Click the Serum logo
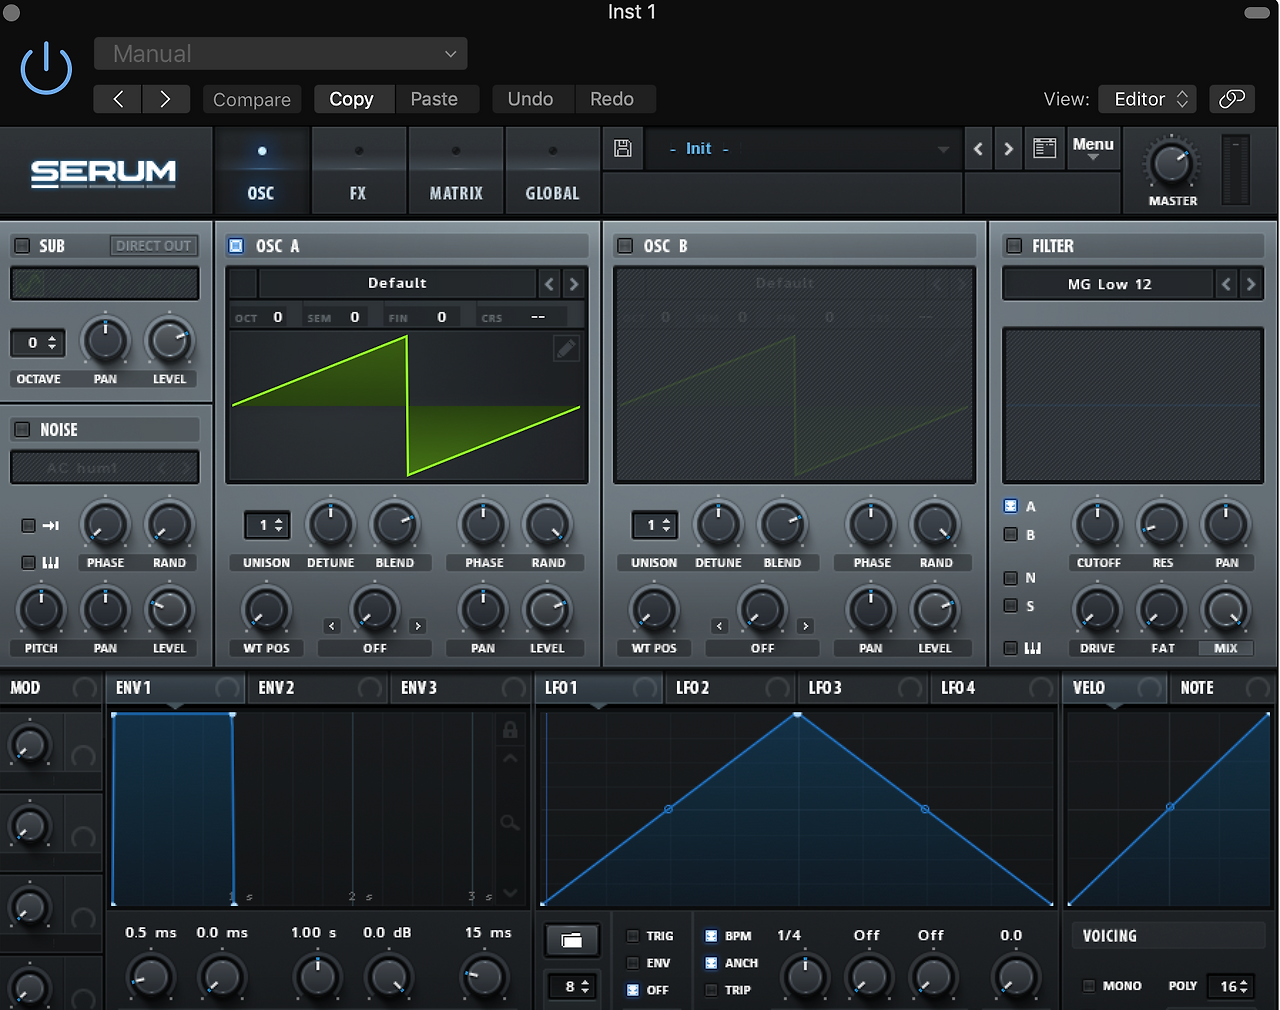1280x1010 pixels. point(103,173)
